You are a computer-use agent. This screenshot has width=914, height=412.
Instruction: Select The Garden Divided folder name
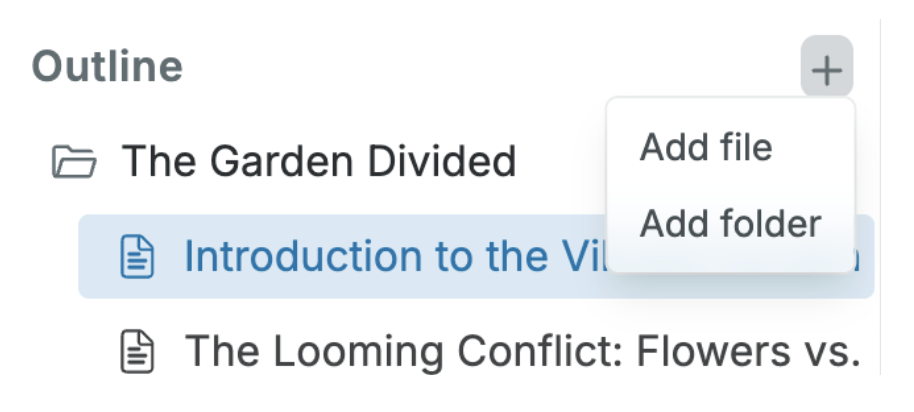[318, 161]
